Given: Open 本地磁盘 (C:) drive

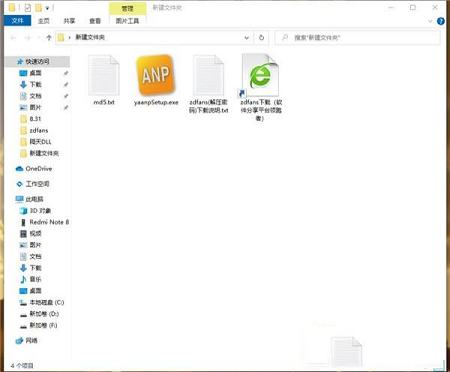Looking at the screenshot, I should click(47, 302).
